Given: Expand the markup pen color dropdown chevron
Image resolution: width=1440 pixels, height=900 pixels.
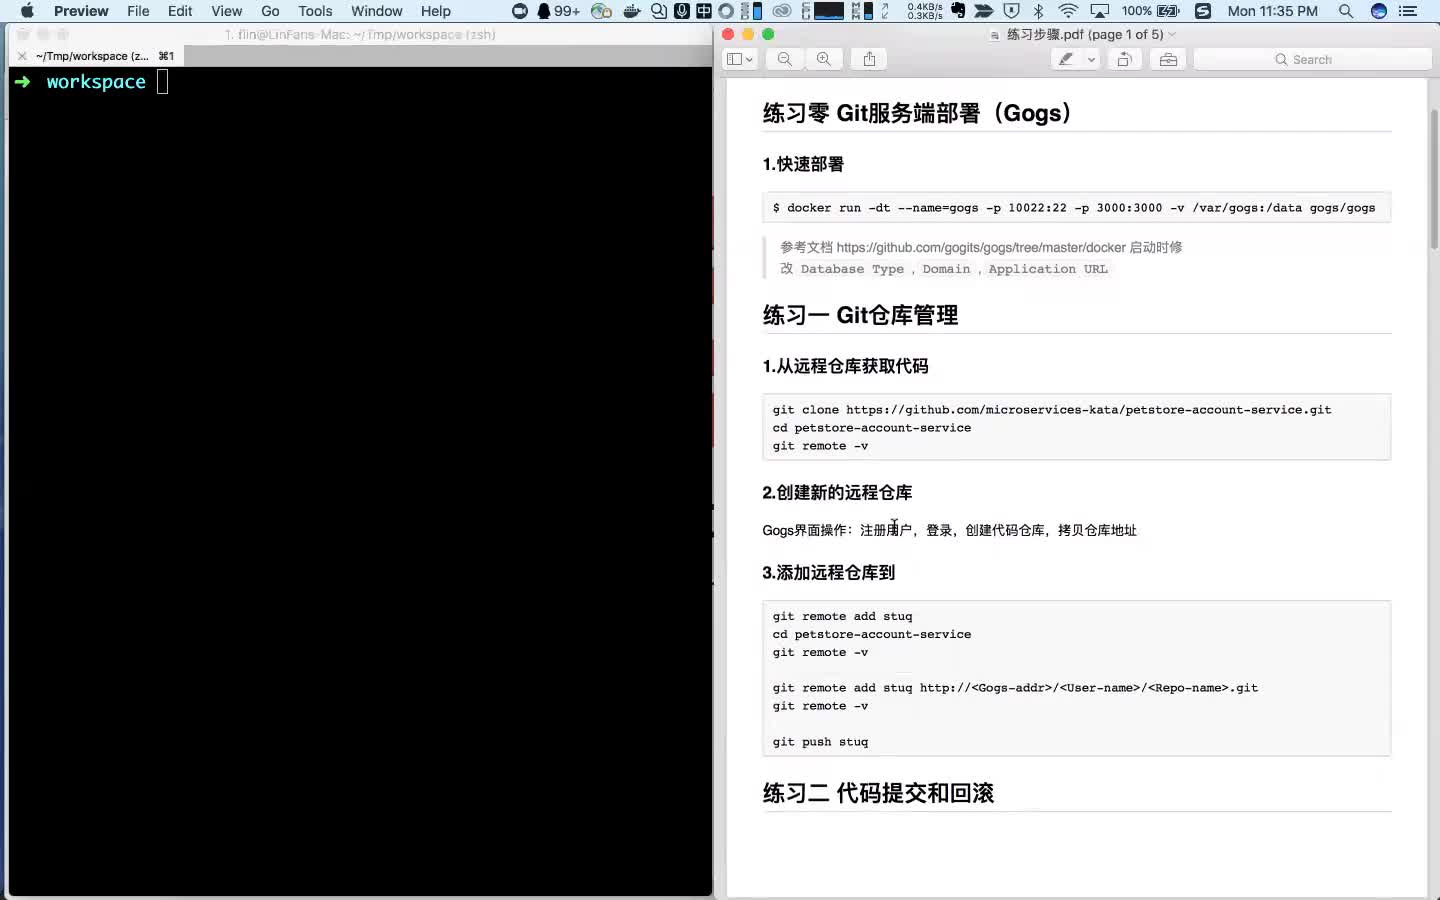Looking at the screenshot, I should (x=1091, y=59).
